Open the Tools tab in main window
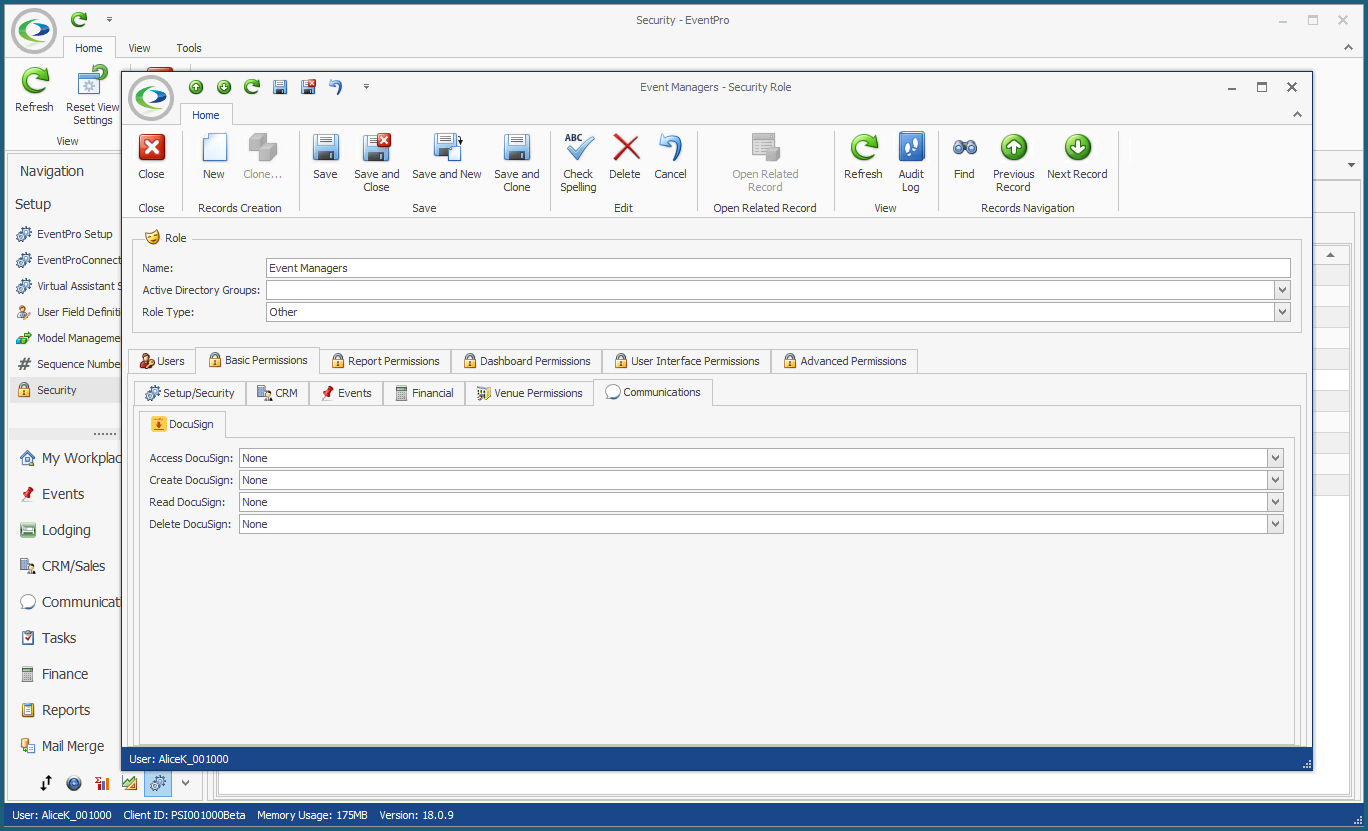 [x=189, y=48]
